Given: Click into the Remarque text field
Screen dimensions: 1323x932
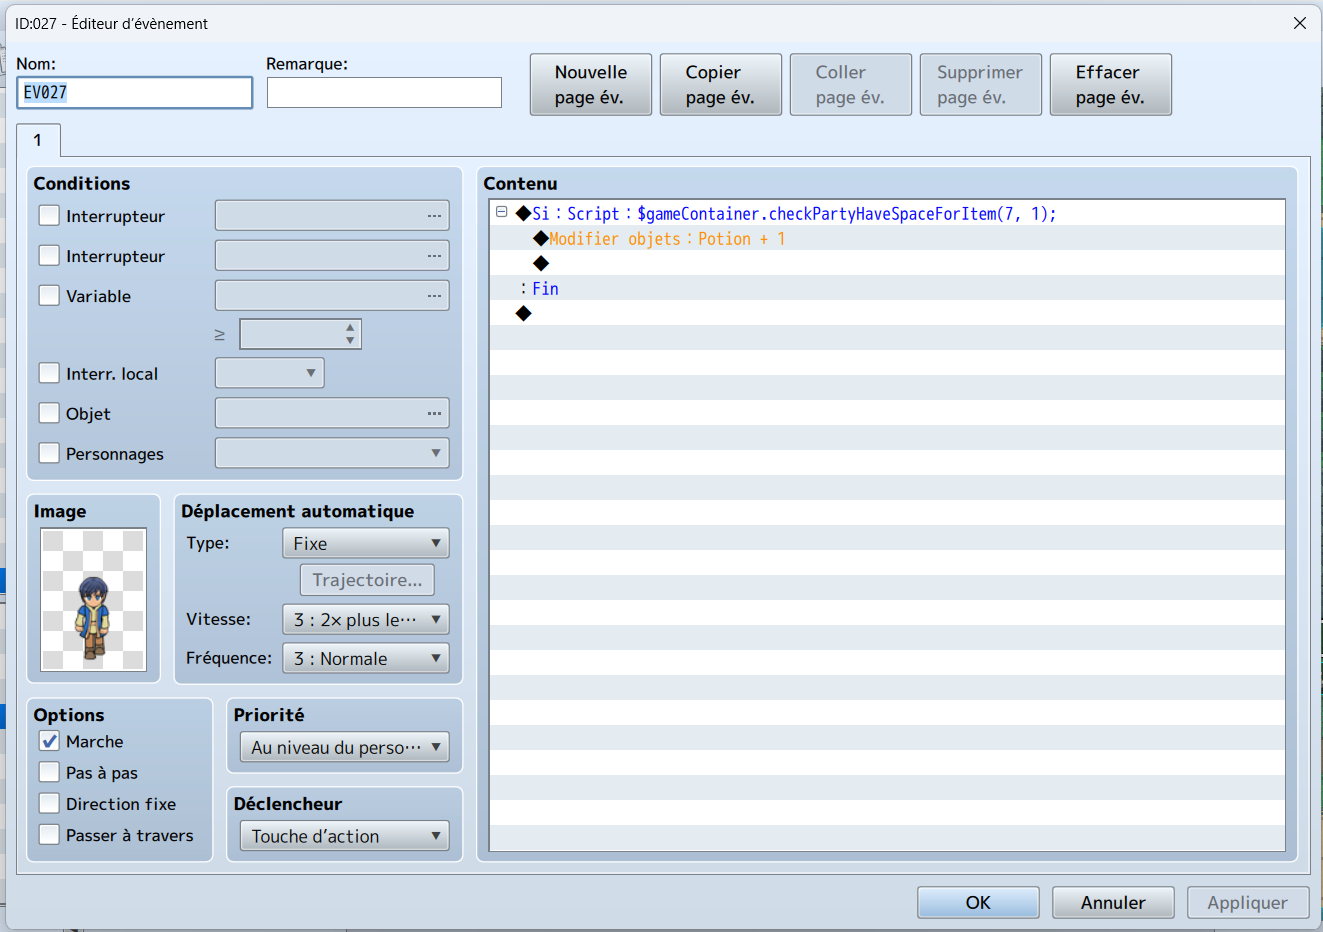Looking at the screenshot, I should [x=384, y=92].
